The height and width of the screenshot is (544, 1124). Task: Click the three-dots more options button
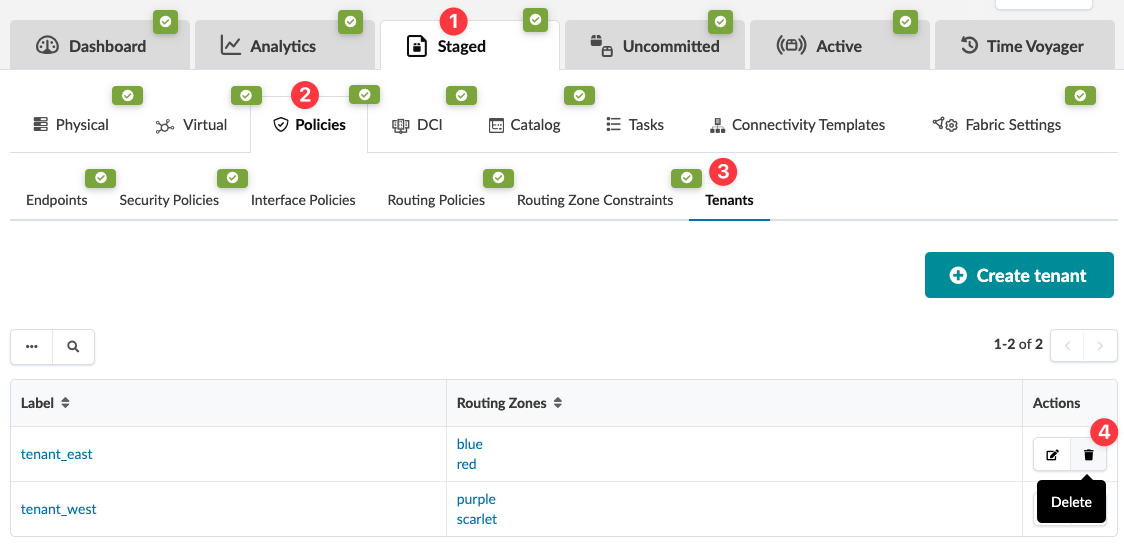tap(32, 347)
